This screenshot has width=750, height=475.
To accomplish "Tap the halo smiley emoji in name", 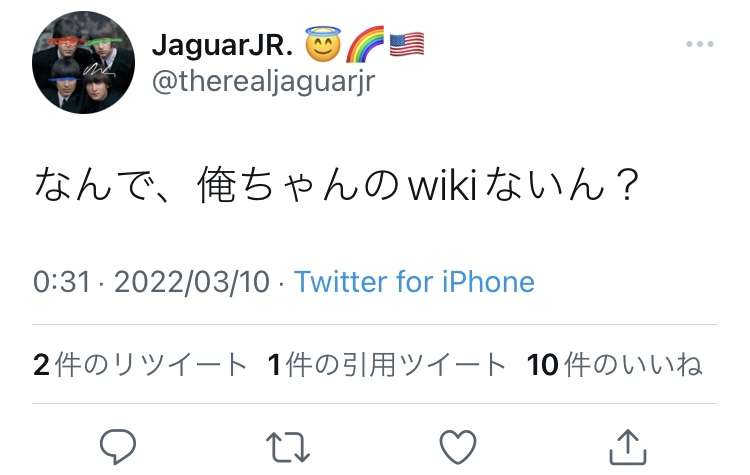I will pyautogui.click(x=323, y=44).
